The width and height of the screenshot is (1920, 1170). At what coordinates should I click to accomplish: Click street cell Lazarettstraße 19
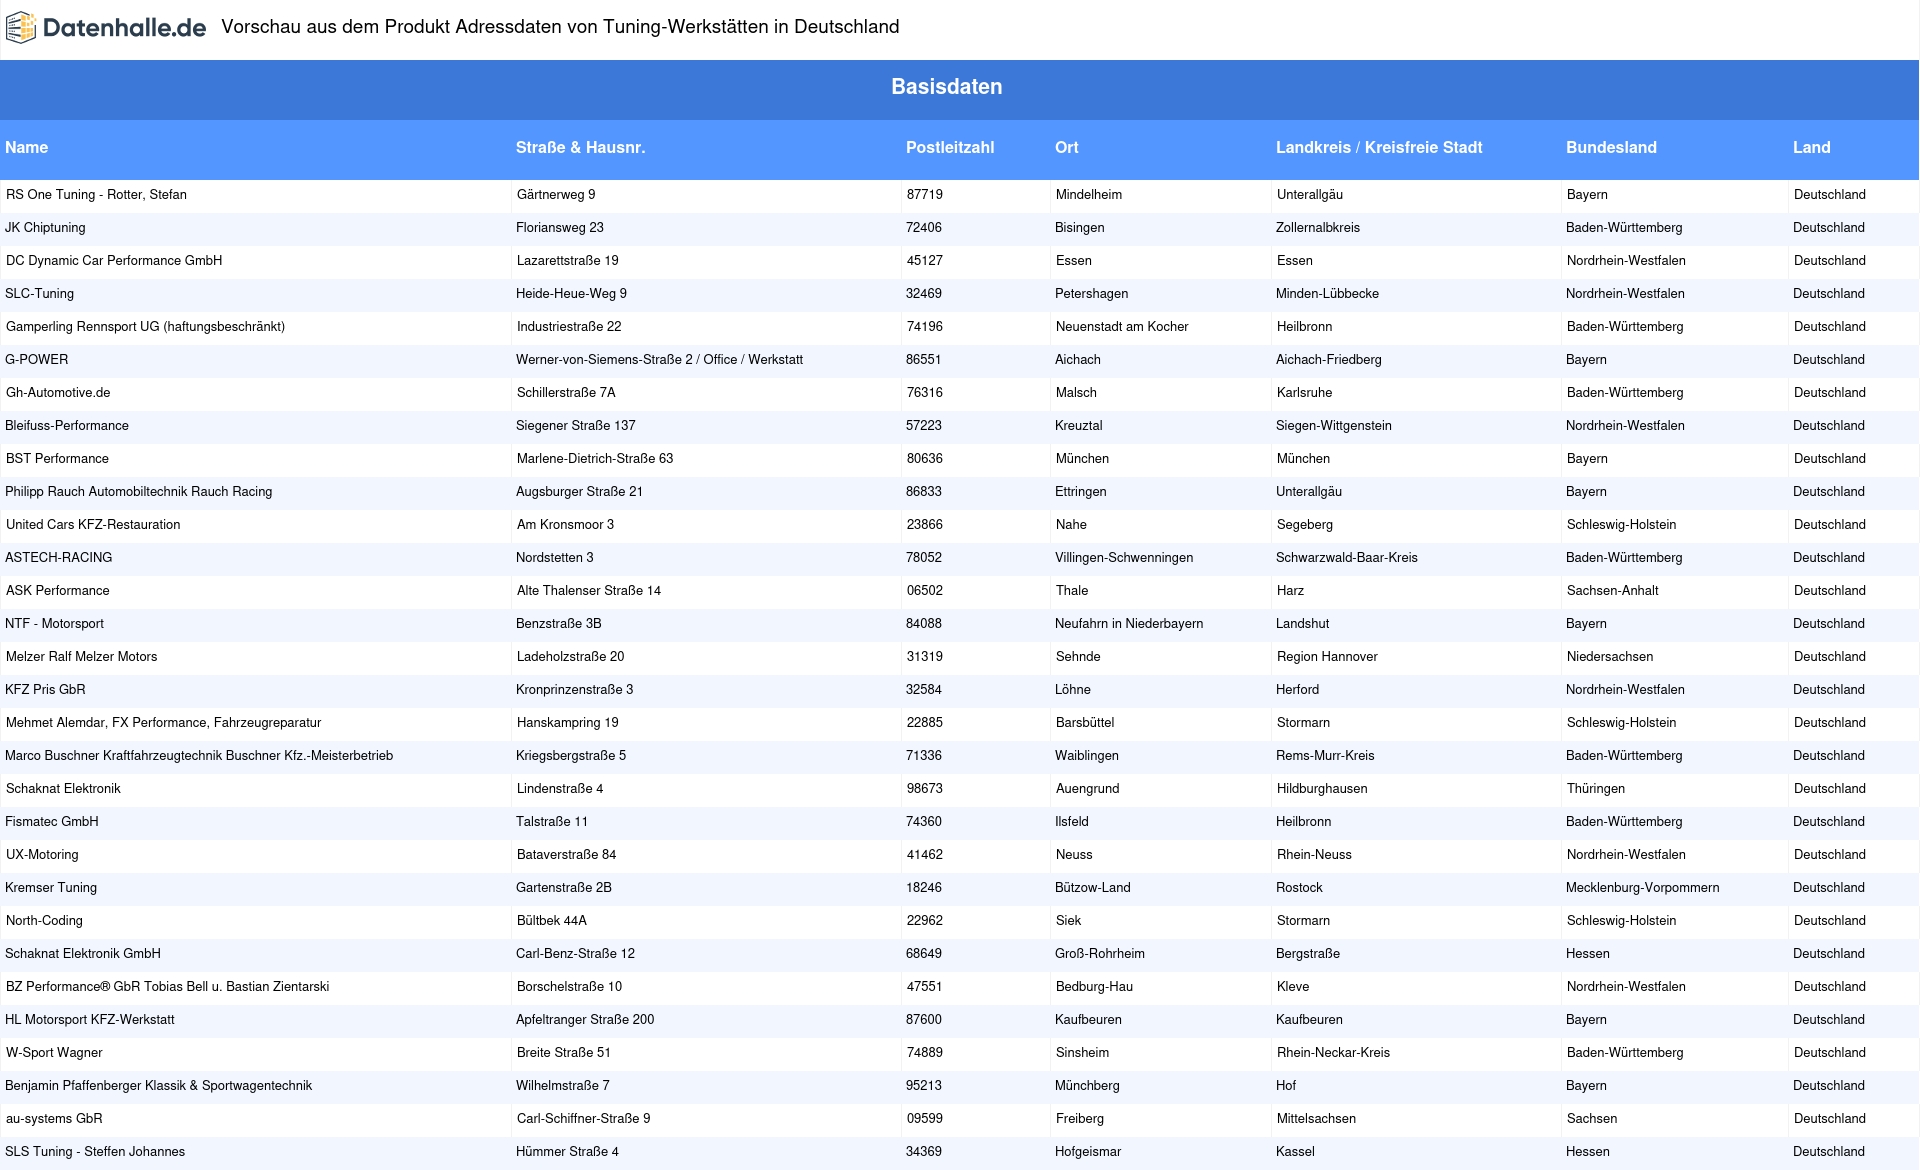pyautogui.click(x=567, y=261)
